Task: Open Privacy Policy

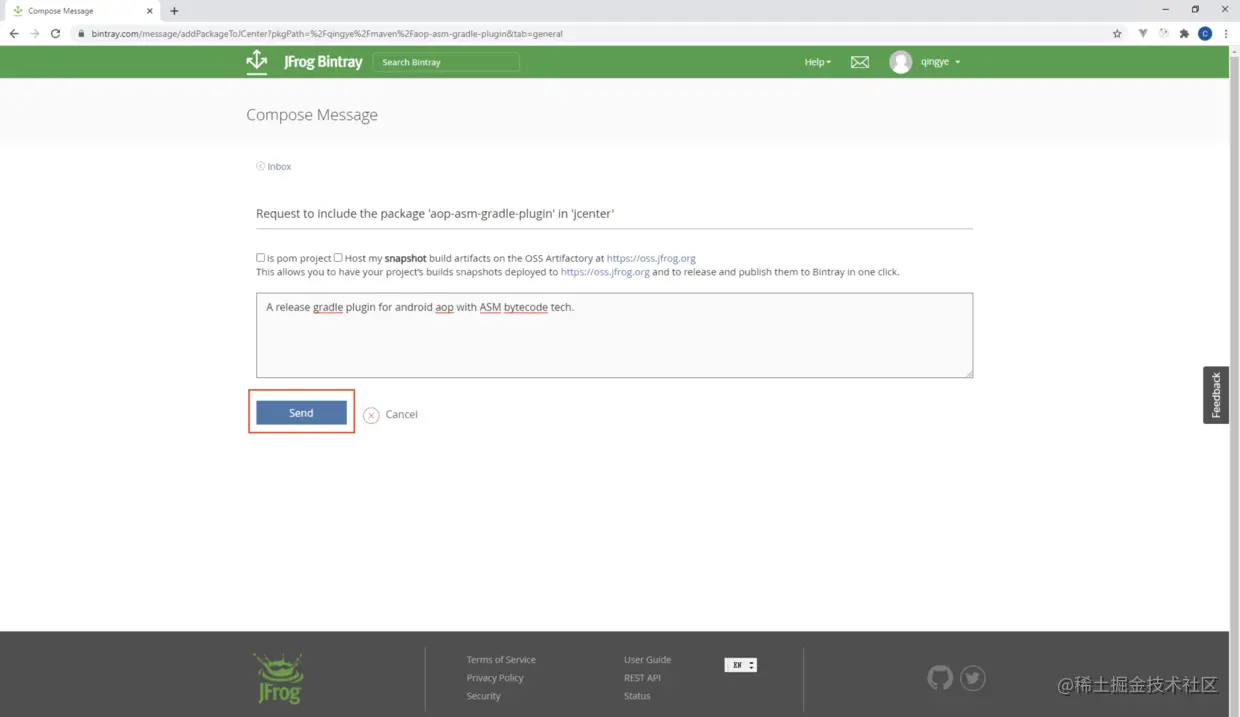Action: 495,678
